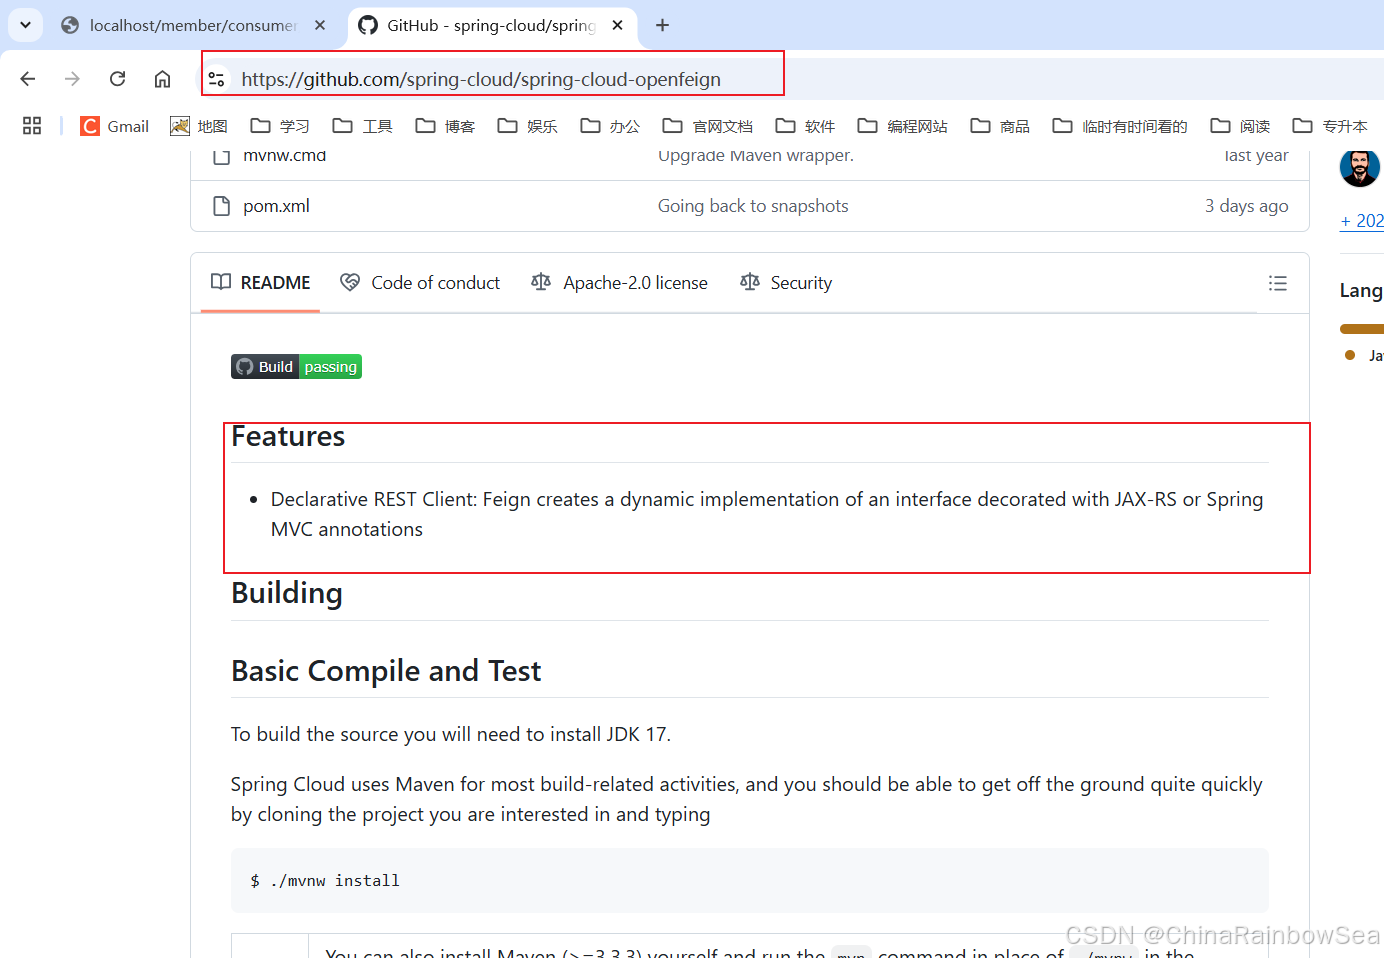Screen dimensions: 1384x958
Task: Switch to Apache-2.0 license tab
Action: (x=619, y=283)
